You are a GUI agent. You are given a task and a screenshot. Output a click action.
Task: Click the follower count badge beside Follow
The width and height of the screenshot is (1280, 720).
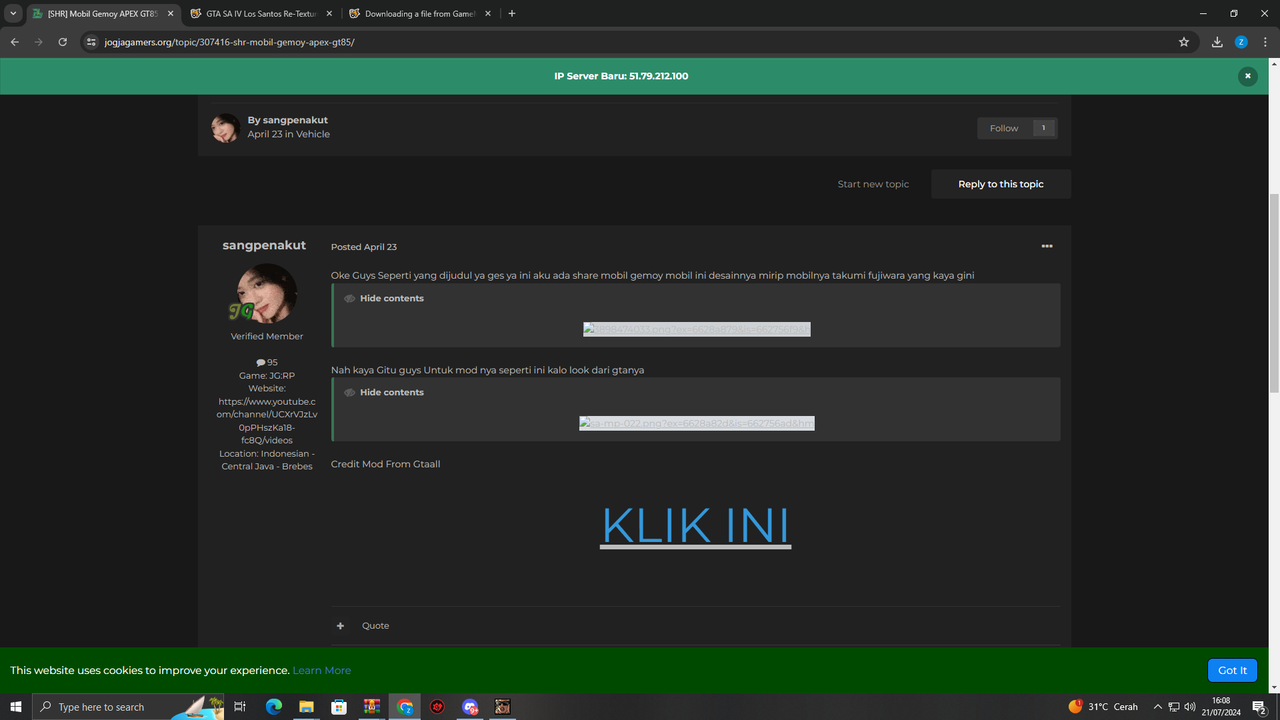[x=1044, y=128]
